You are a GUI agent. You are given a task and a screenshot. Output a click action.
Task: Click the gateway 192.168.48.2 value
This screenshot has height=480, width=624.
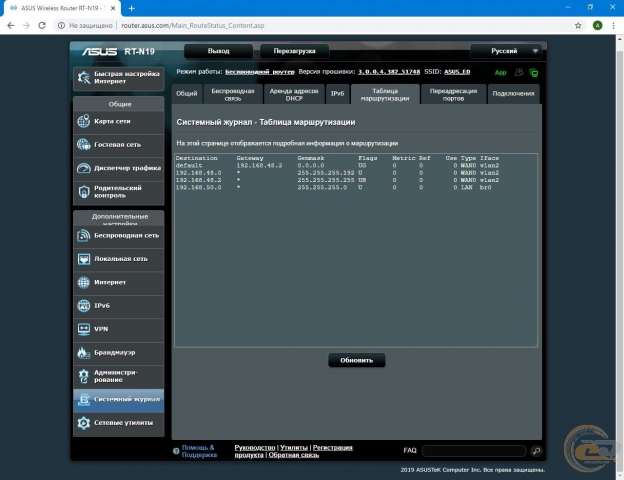point(259,166)
